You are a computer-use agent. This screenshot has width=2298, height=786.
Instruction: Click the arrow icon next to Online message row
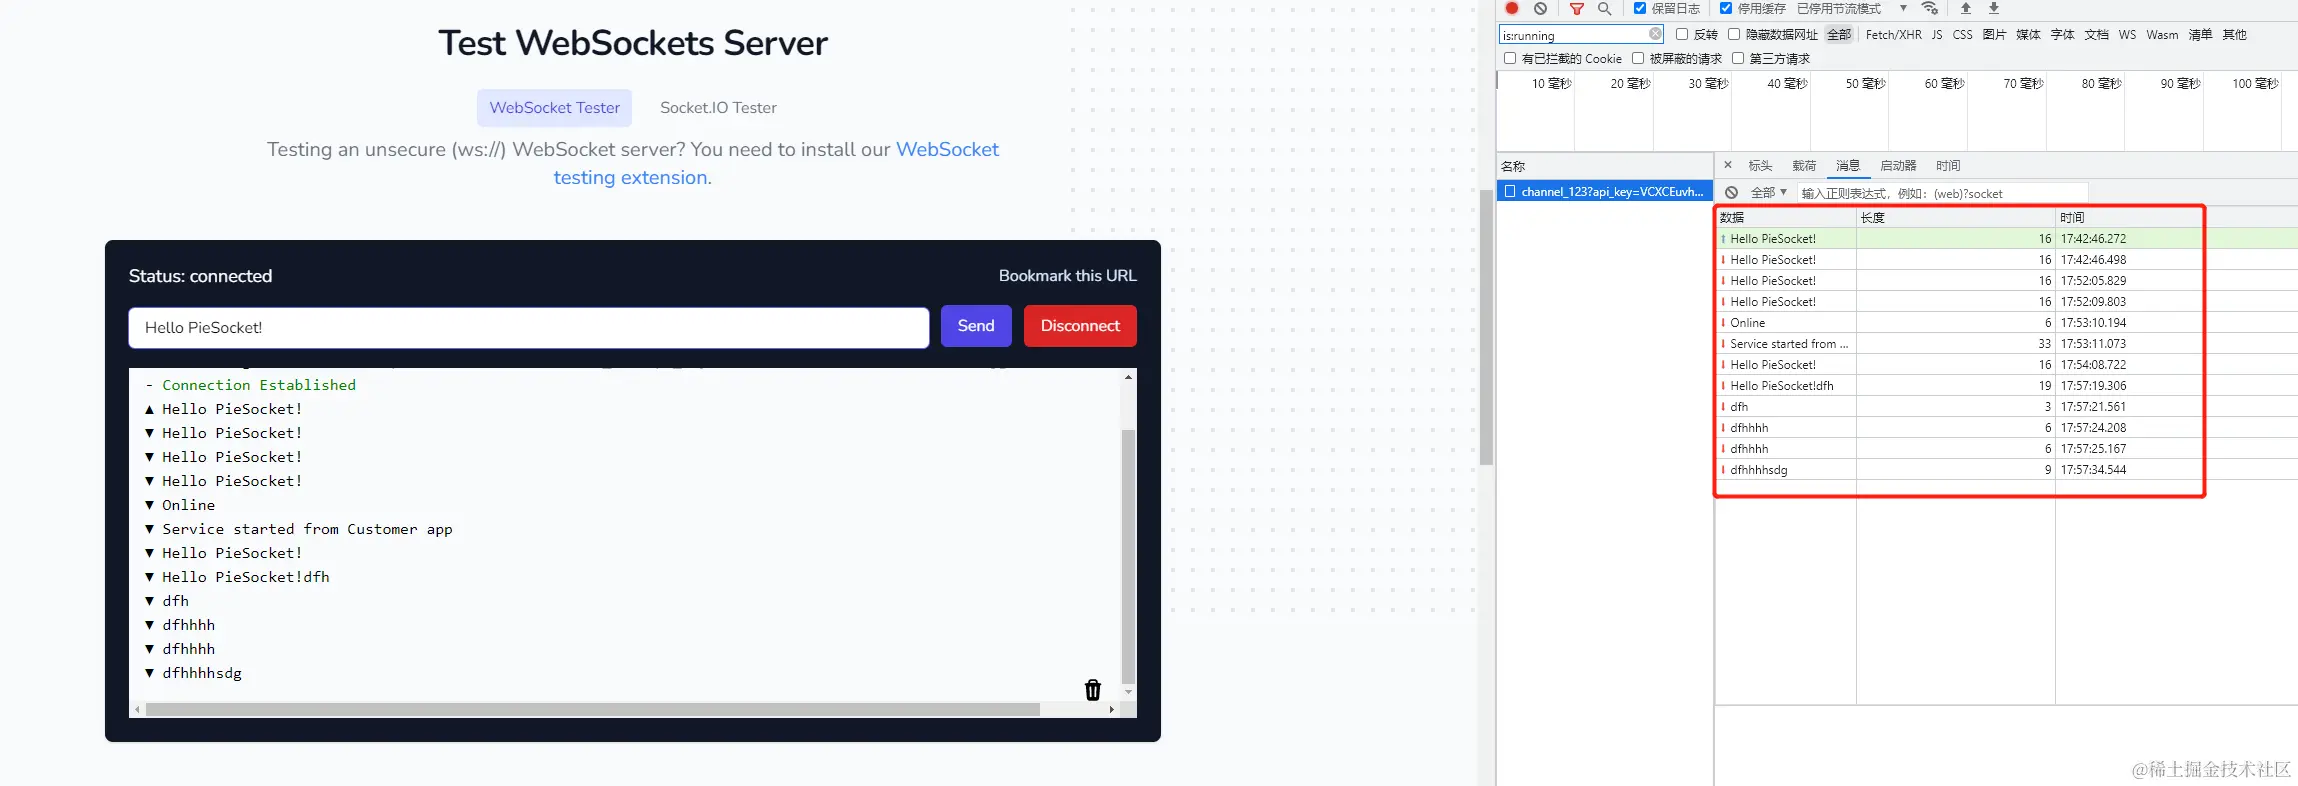coord(1723,323)
